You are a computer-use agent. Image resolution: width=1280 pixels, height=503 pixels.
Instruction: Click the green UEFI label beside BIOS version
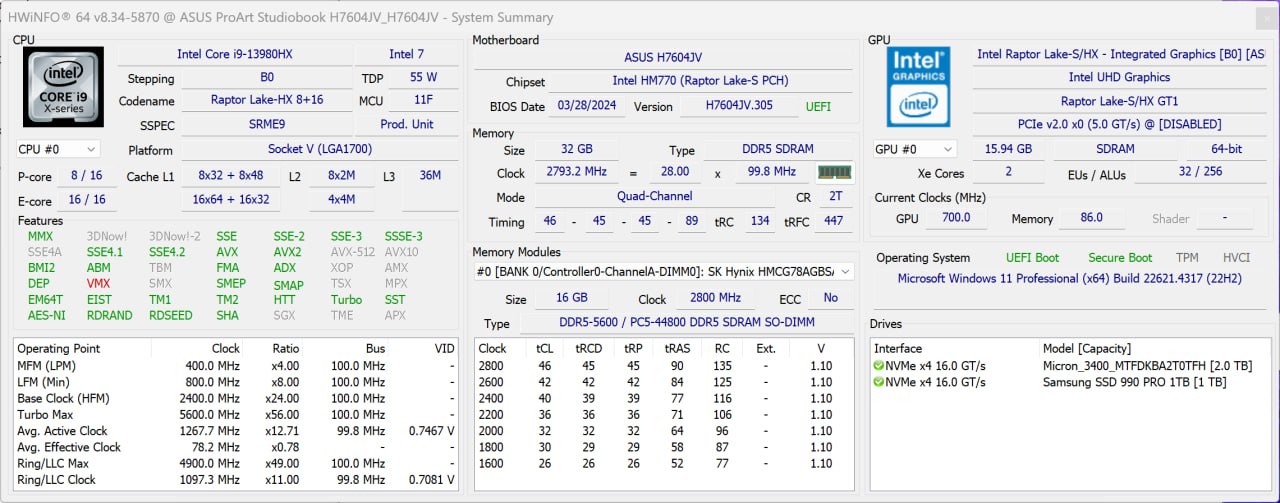818,106
